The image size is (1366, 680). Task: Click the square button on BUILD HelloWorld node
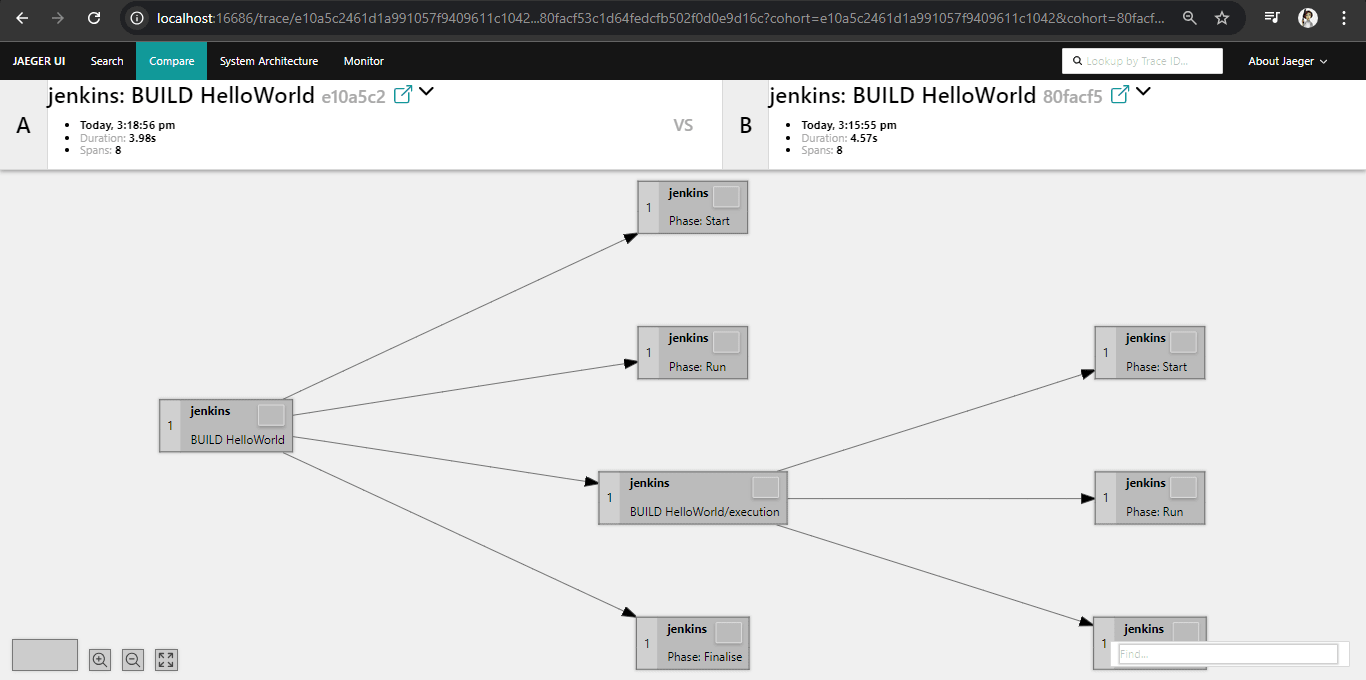(271, 415)
